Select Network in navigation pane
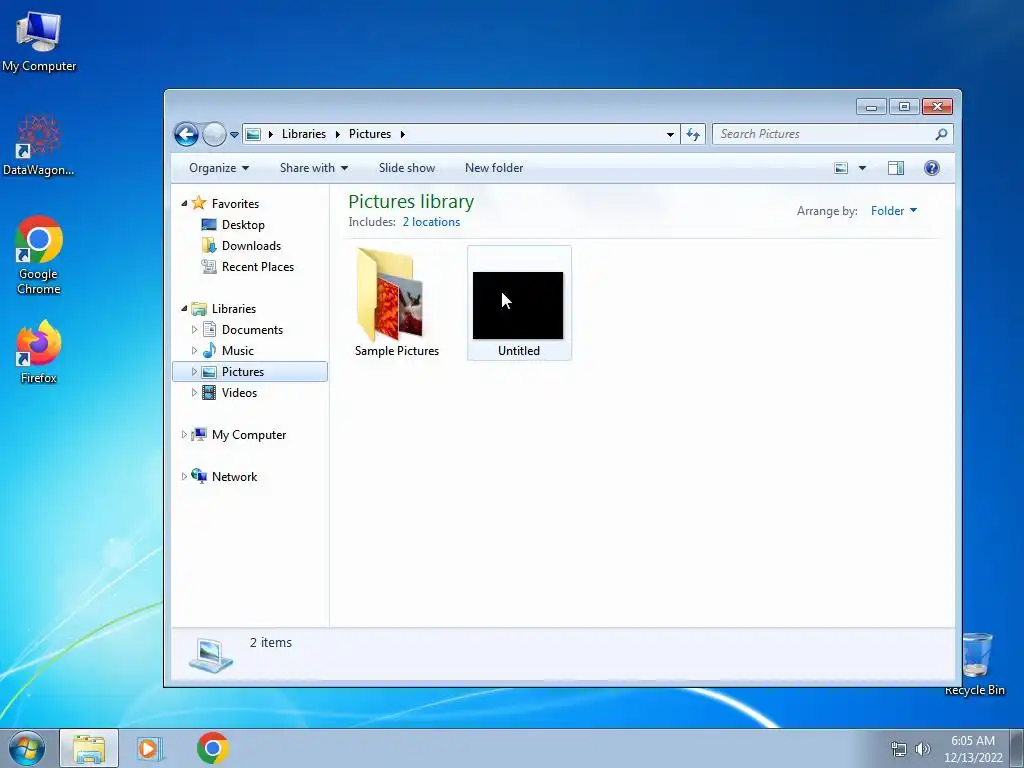The image size is (1024, 768). click(234, 477)
